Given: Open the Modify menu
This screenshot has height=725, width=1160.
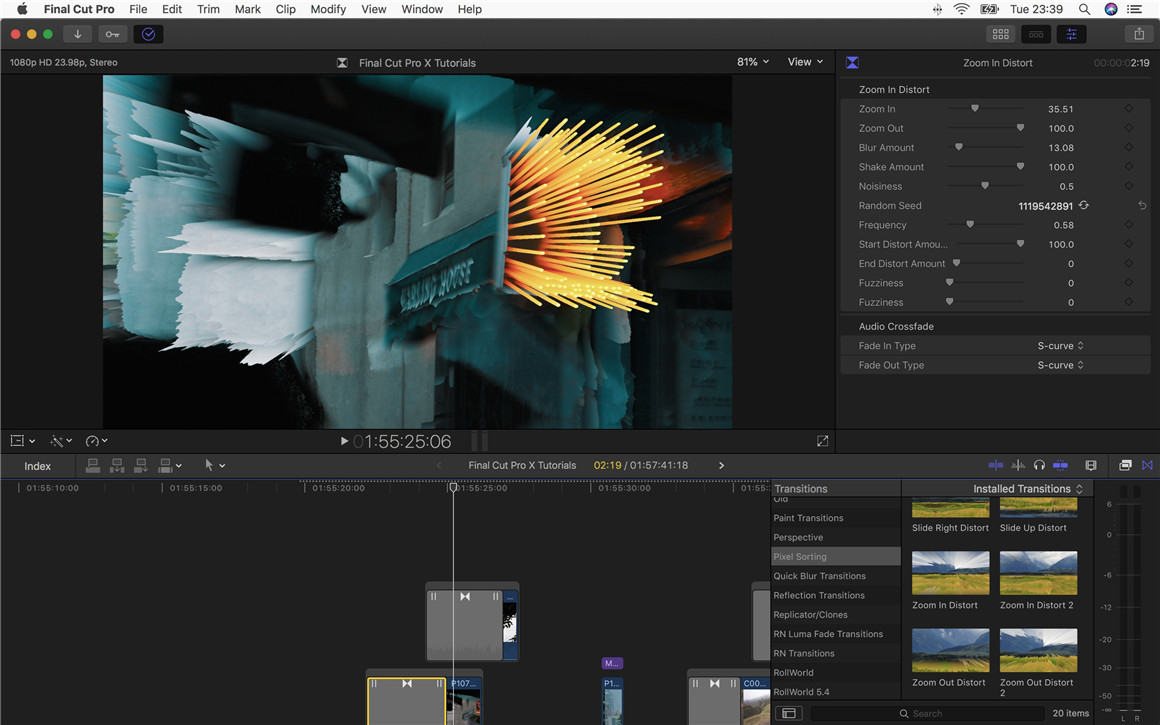Looking at the screenshot, I should click(328, 9).
